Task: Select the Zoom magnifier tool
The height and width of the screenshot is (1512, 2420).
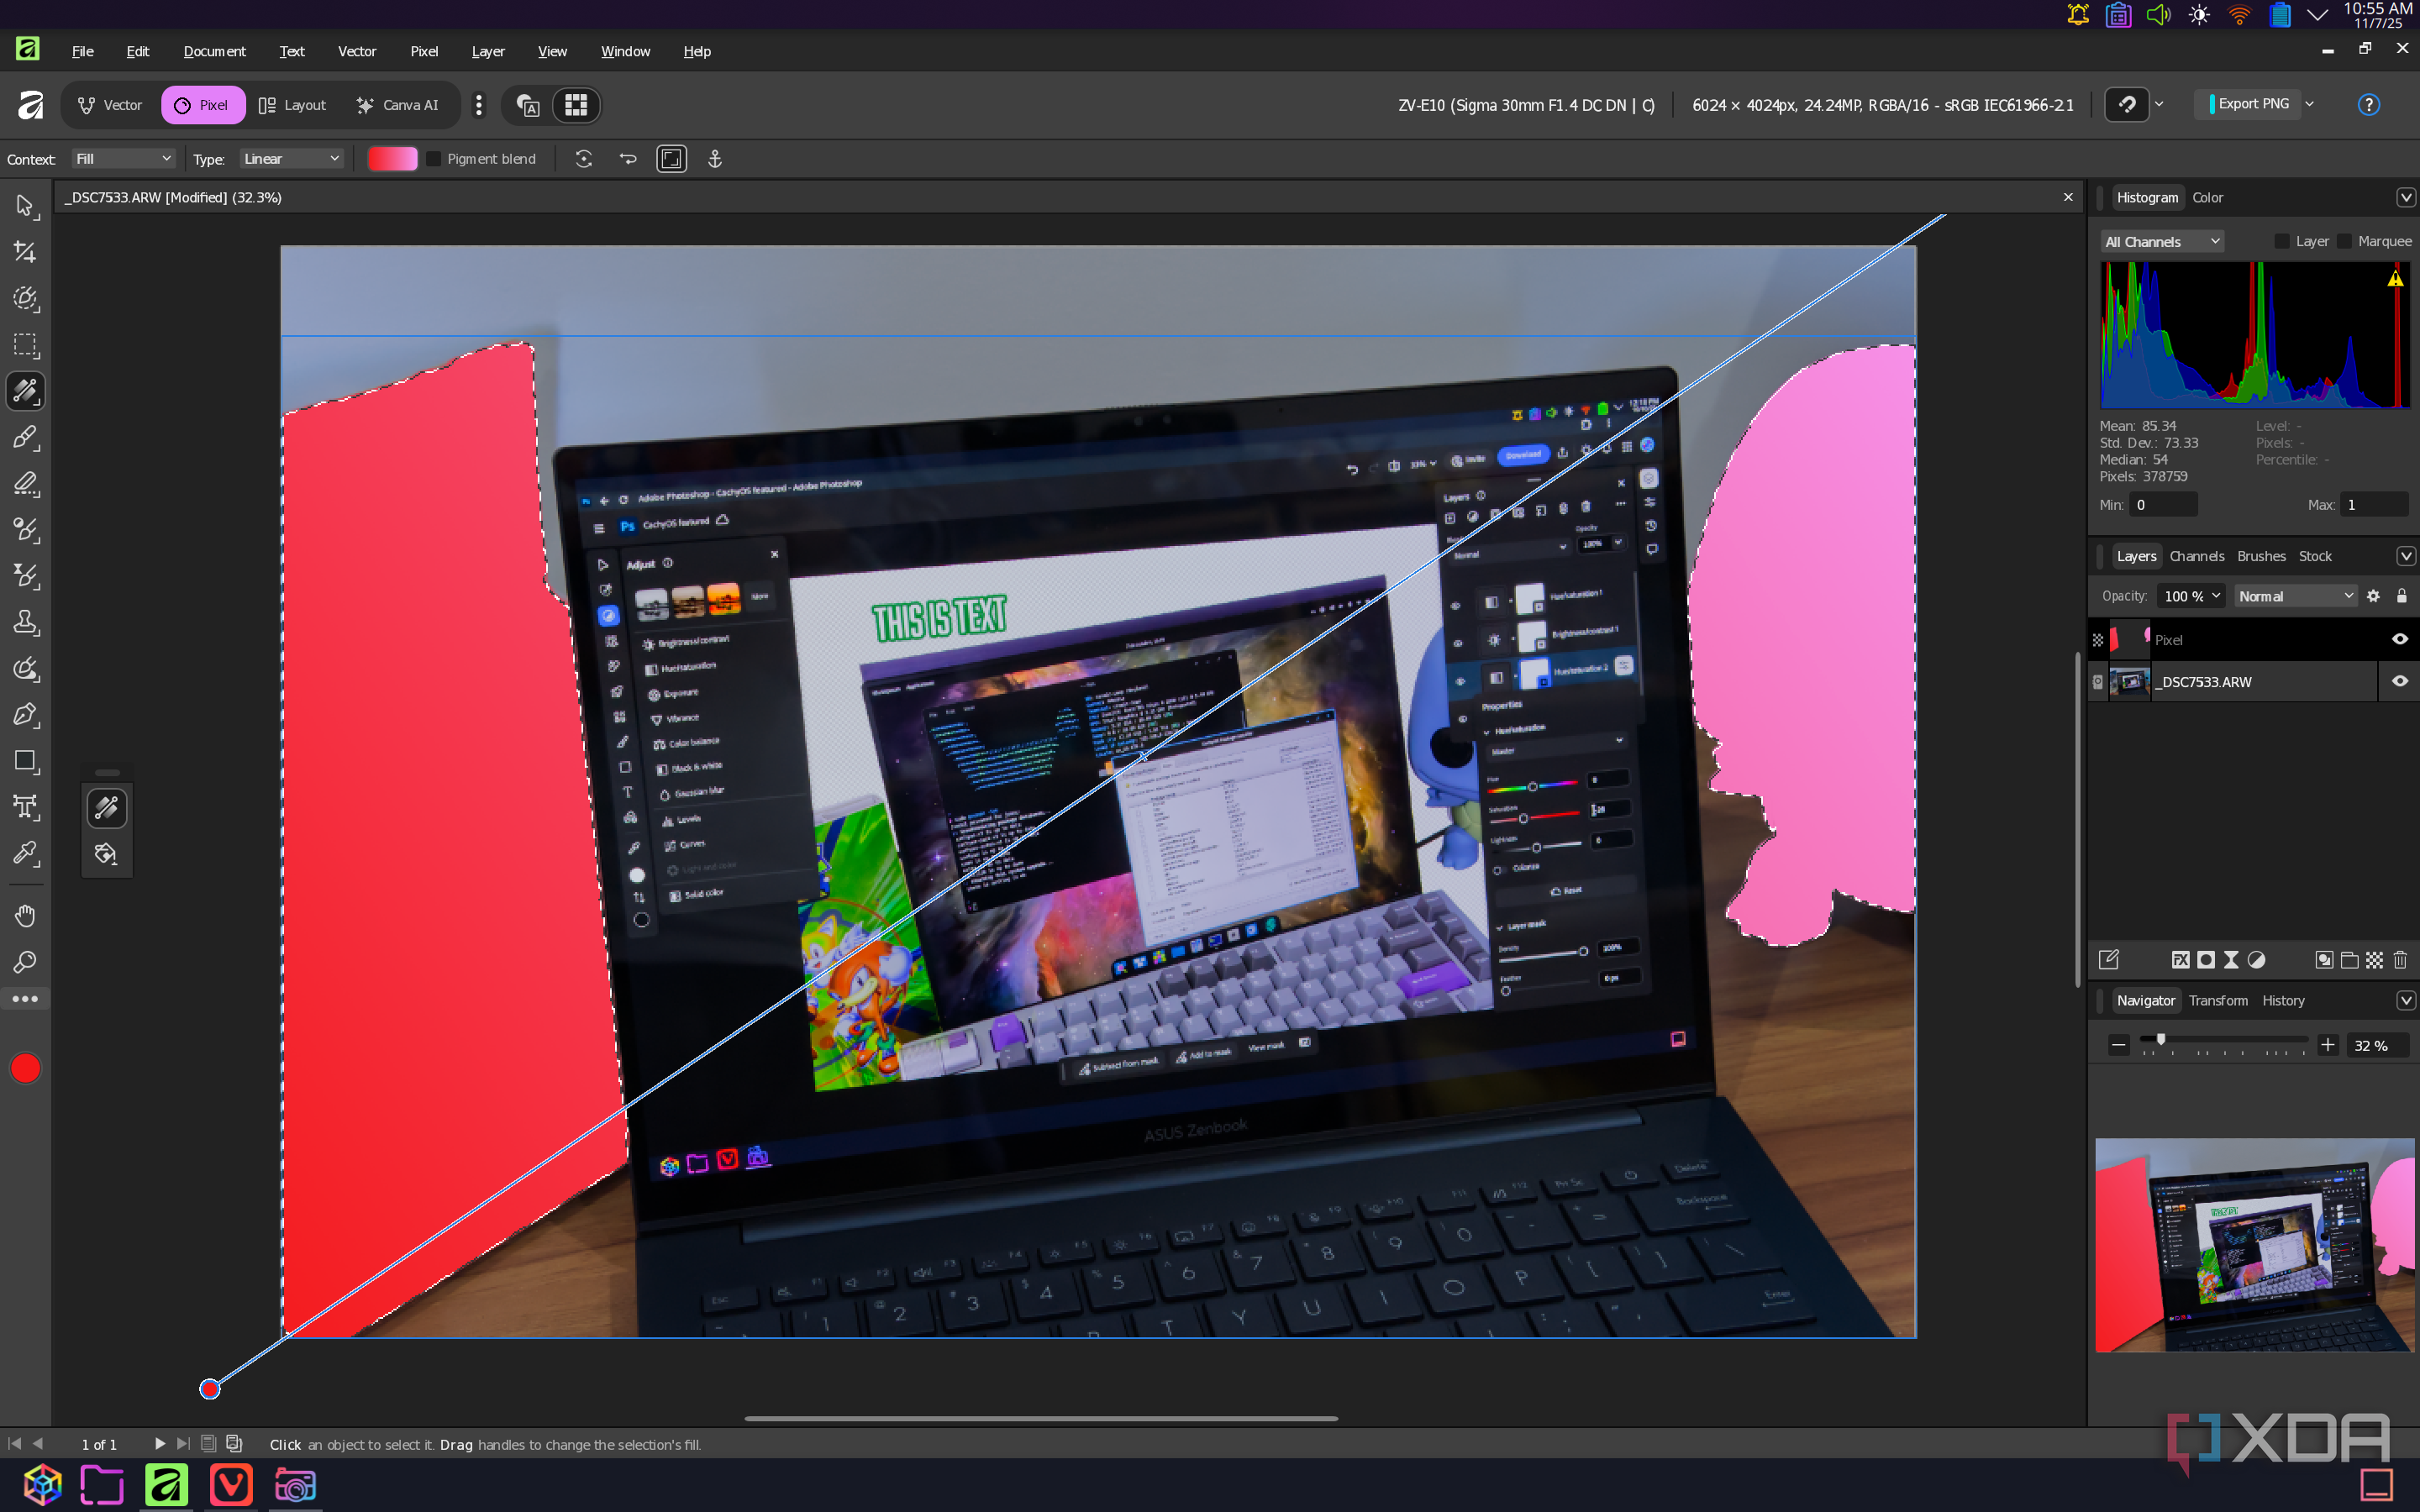Action: pyautogui.click(x=25, y=962)
